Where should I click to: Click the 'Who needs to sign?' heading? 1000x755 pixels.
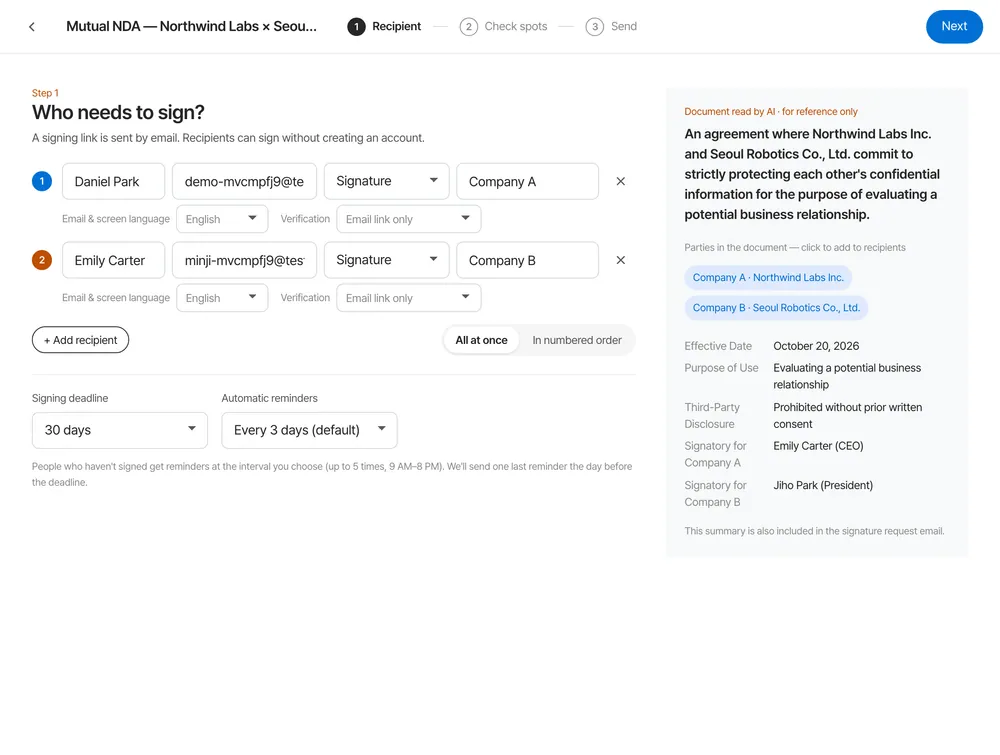pyautogui.click(x=118, y=112)
